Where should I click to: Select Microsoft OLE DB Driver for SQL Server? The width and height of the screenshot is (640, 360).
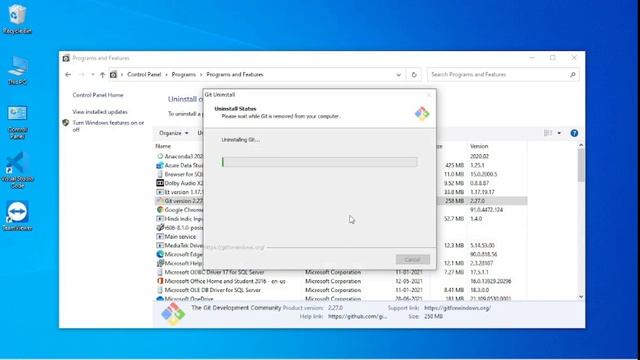[x=213, y=290]
